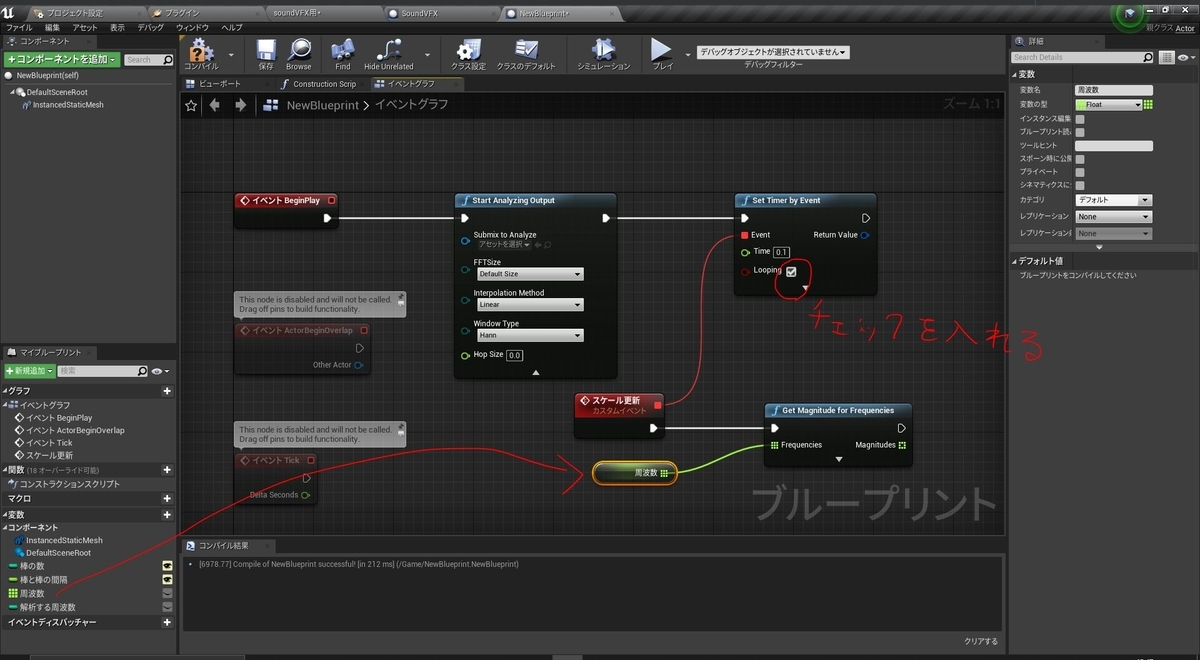
Task: Enable スポーン時に公開 checkbox
Action: tap(1080, 159)
